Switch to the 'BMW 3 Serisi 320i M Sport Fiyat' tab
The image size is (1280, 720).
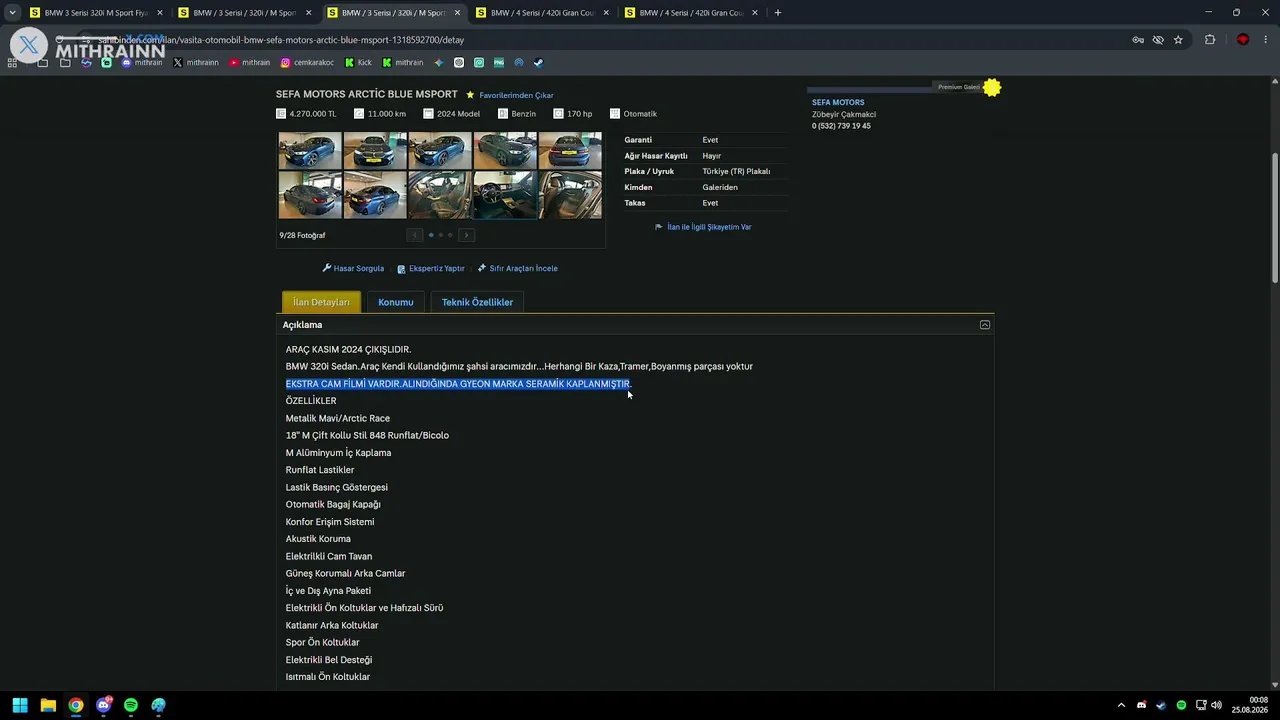coord(95,13)
